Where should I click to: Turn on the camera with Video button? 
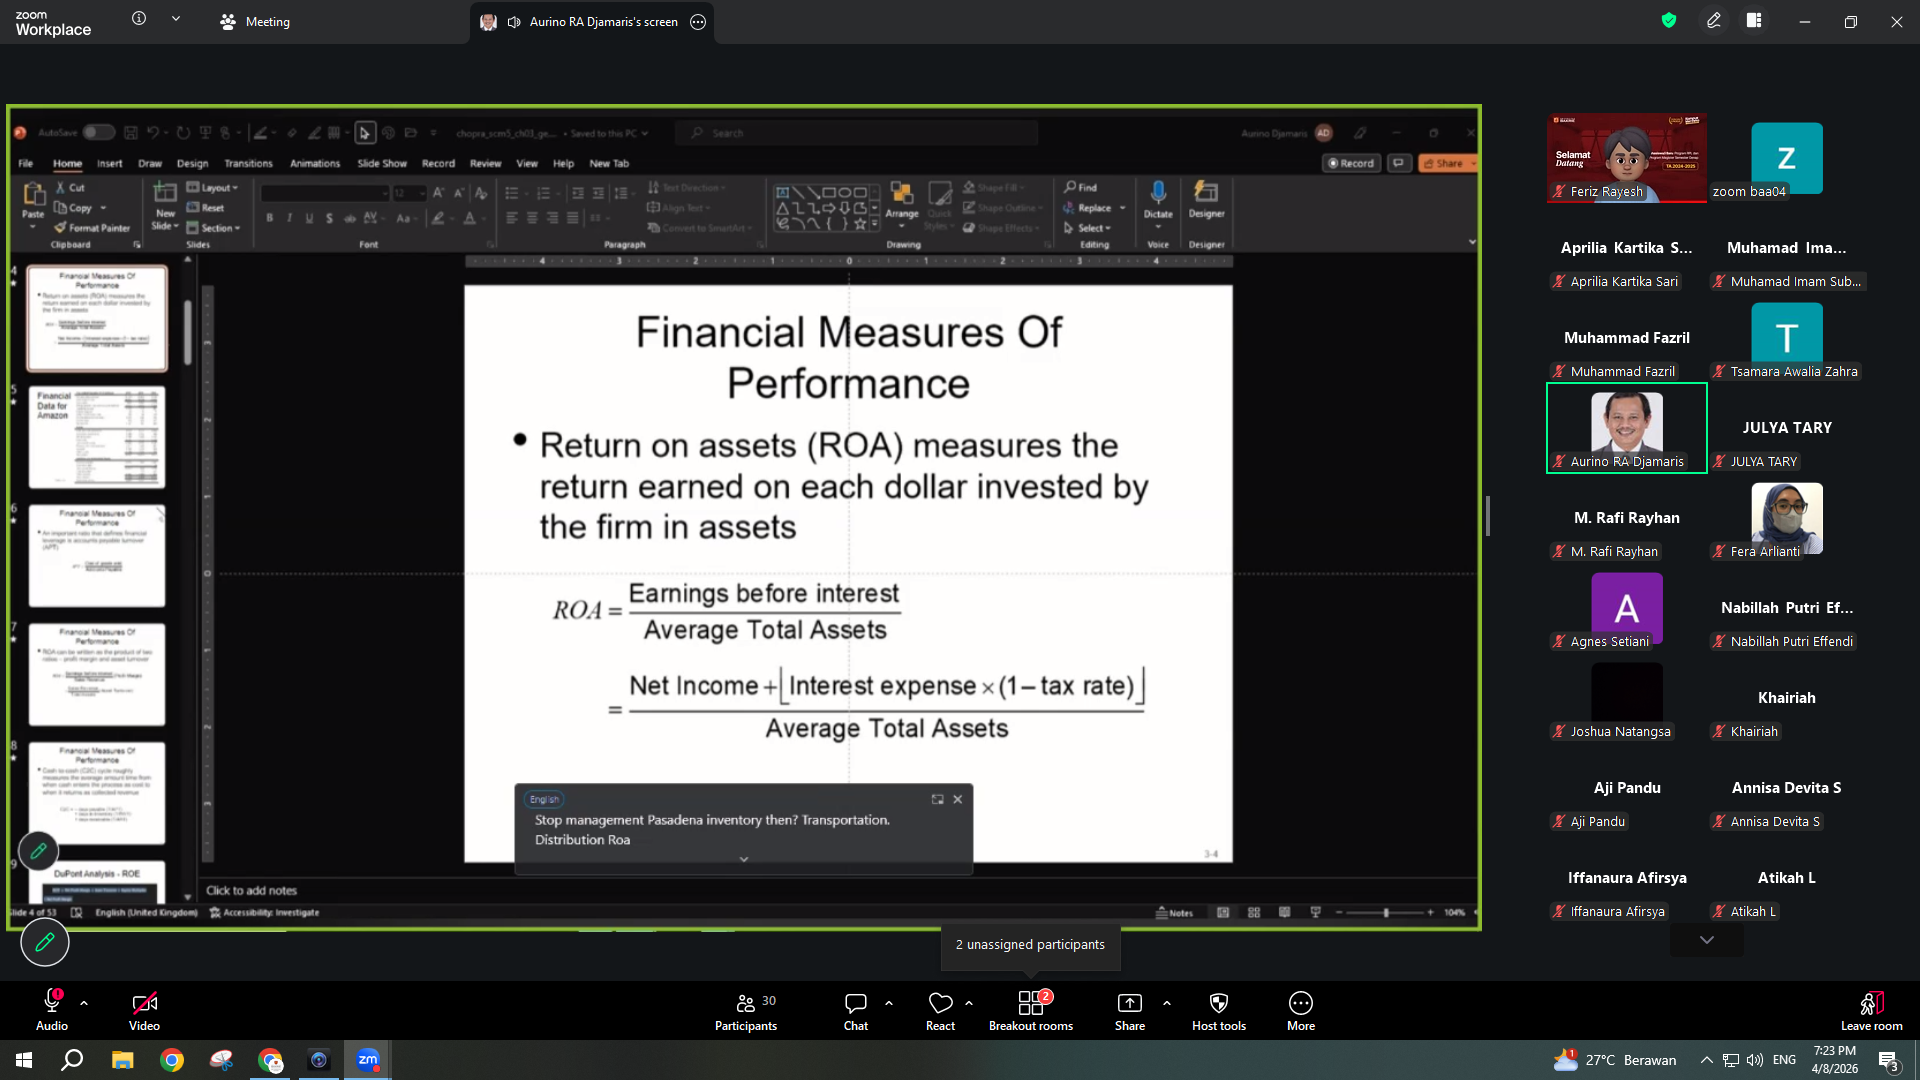pos(144,1011)
